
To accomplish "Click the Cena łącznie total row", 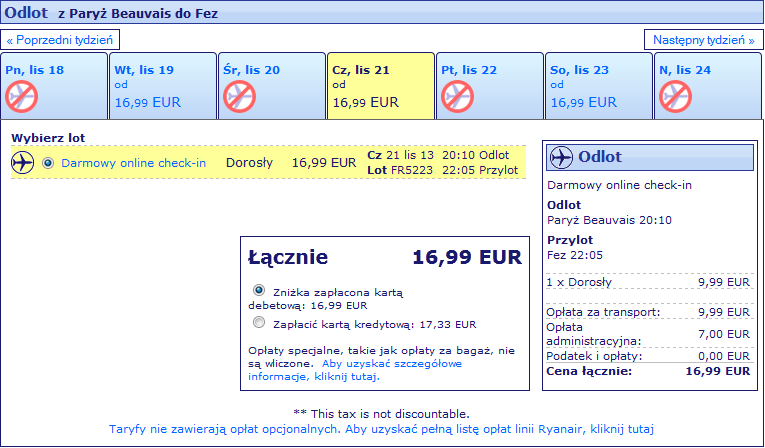I will (648, 371).
